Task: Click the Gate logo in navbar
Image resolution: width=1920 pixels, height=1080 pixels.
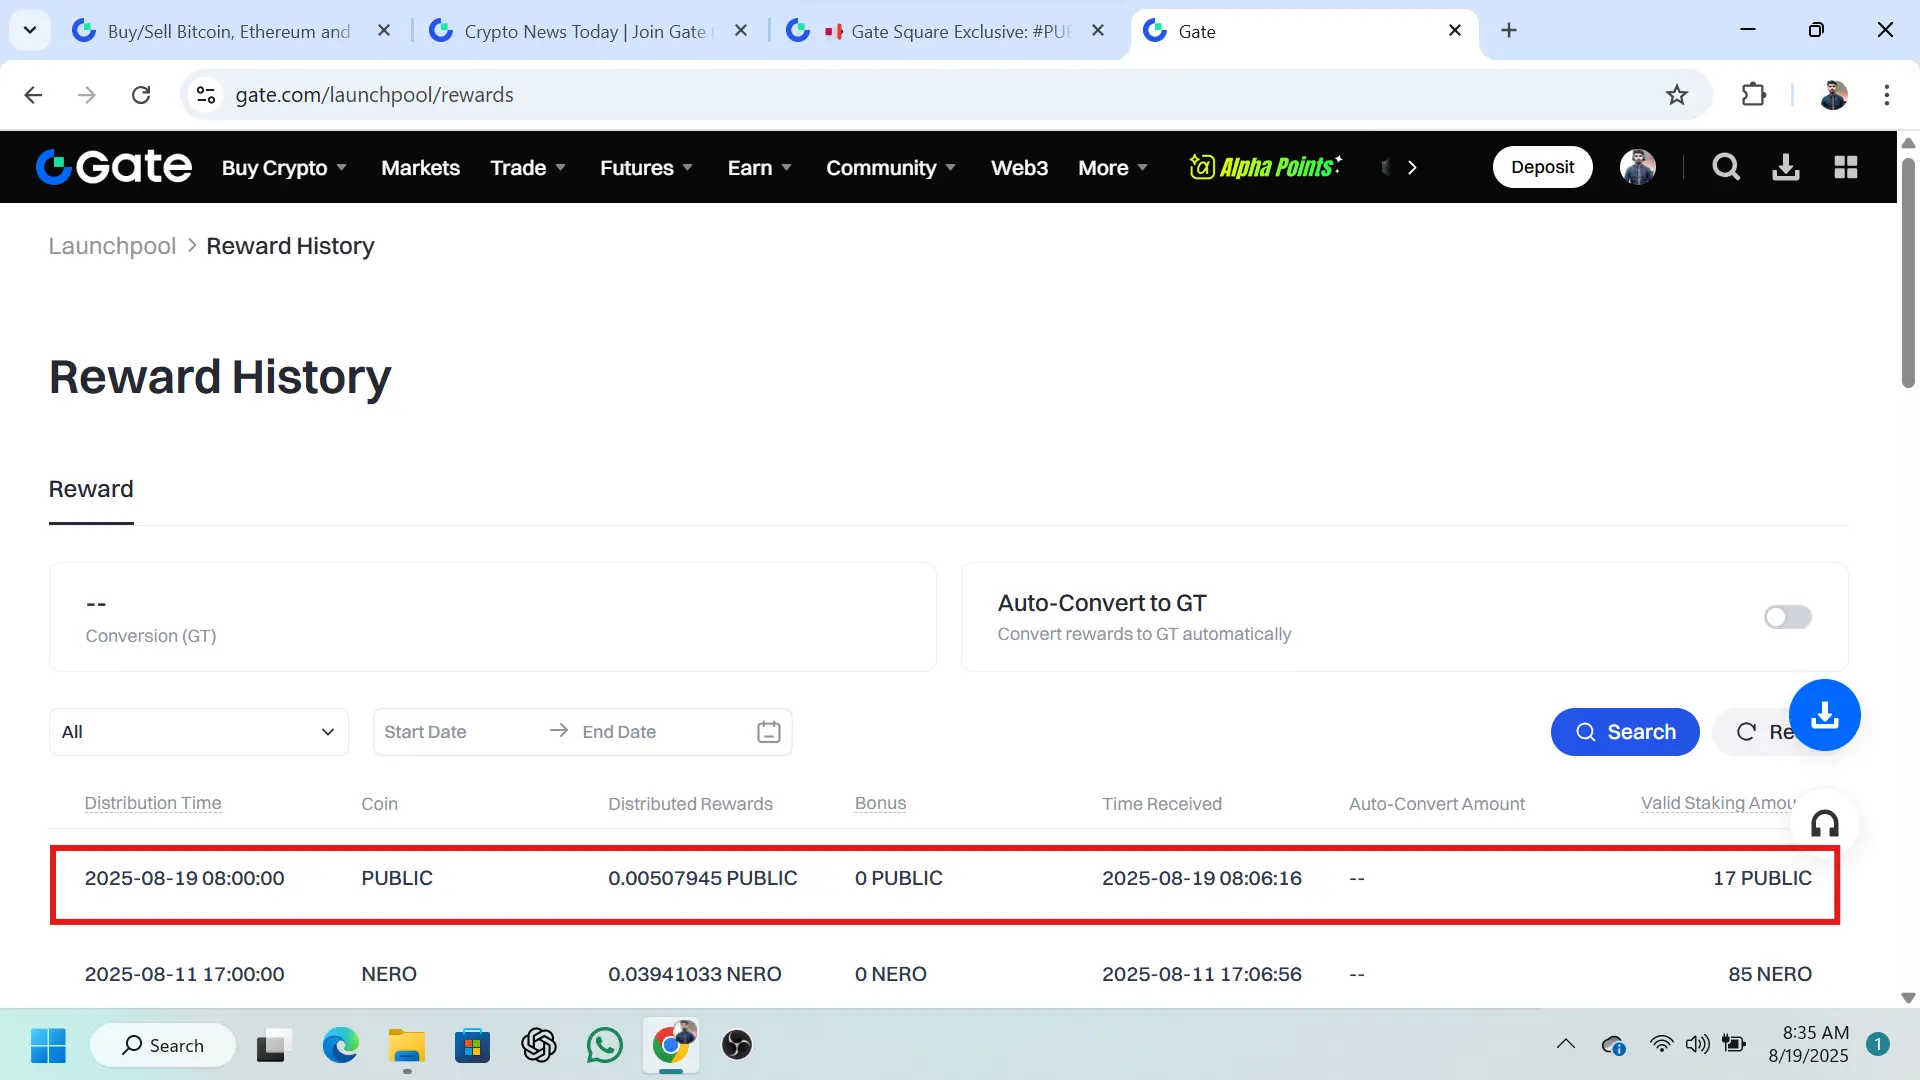Action: [113, 167]
